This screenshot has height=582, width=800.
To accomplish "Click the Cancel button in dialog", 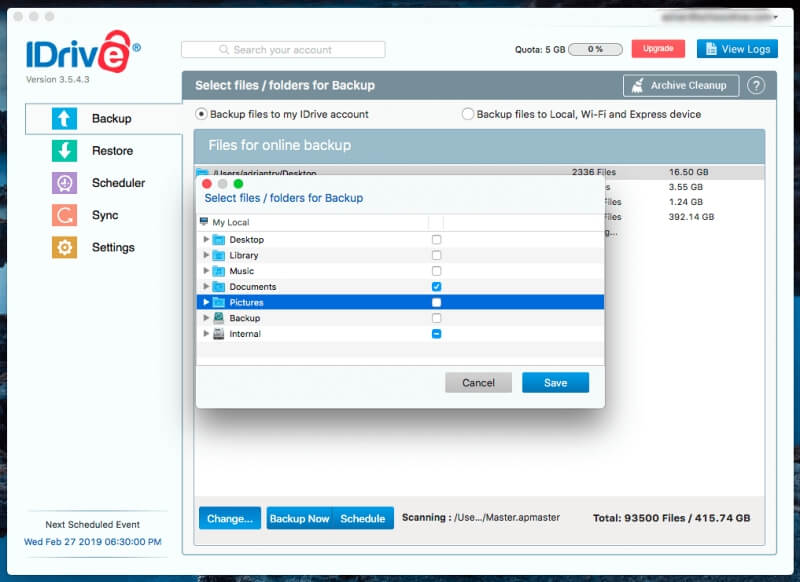I will (x=478, y=383).
